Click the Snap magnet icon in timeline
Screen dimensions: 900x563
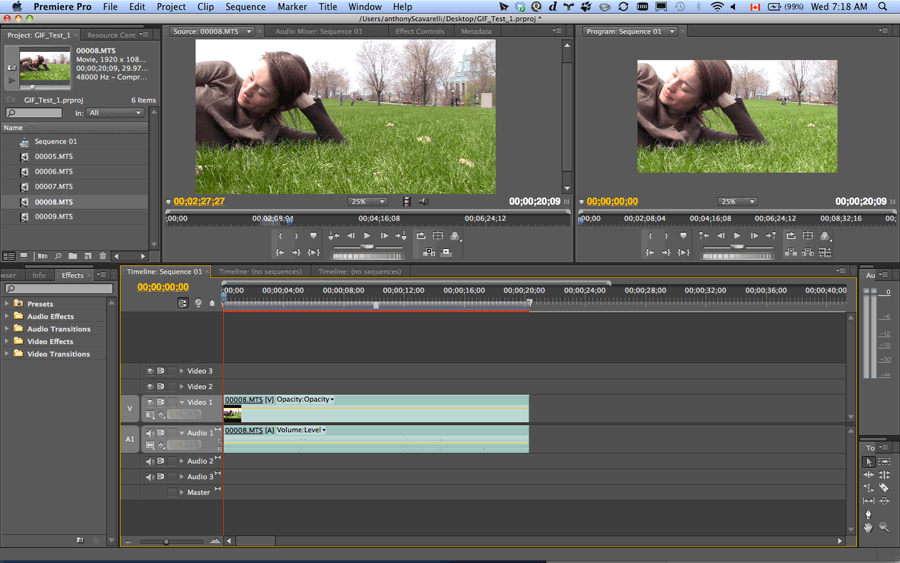(x=183, y=303)
